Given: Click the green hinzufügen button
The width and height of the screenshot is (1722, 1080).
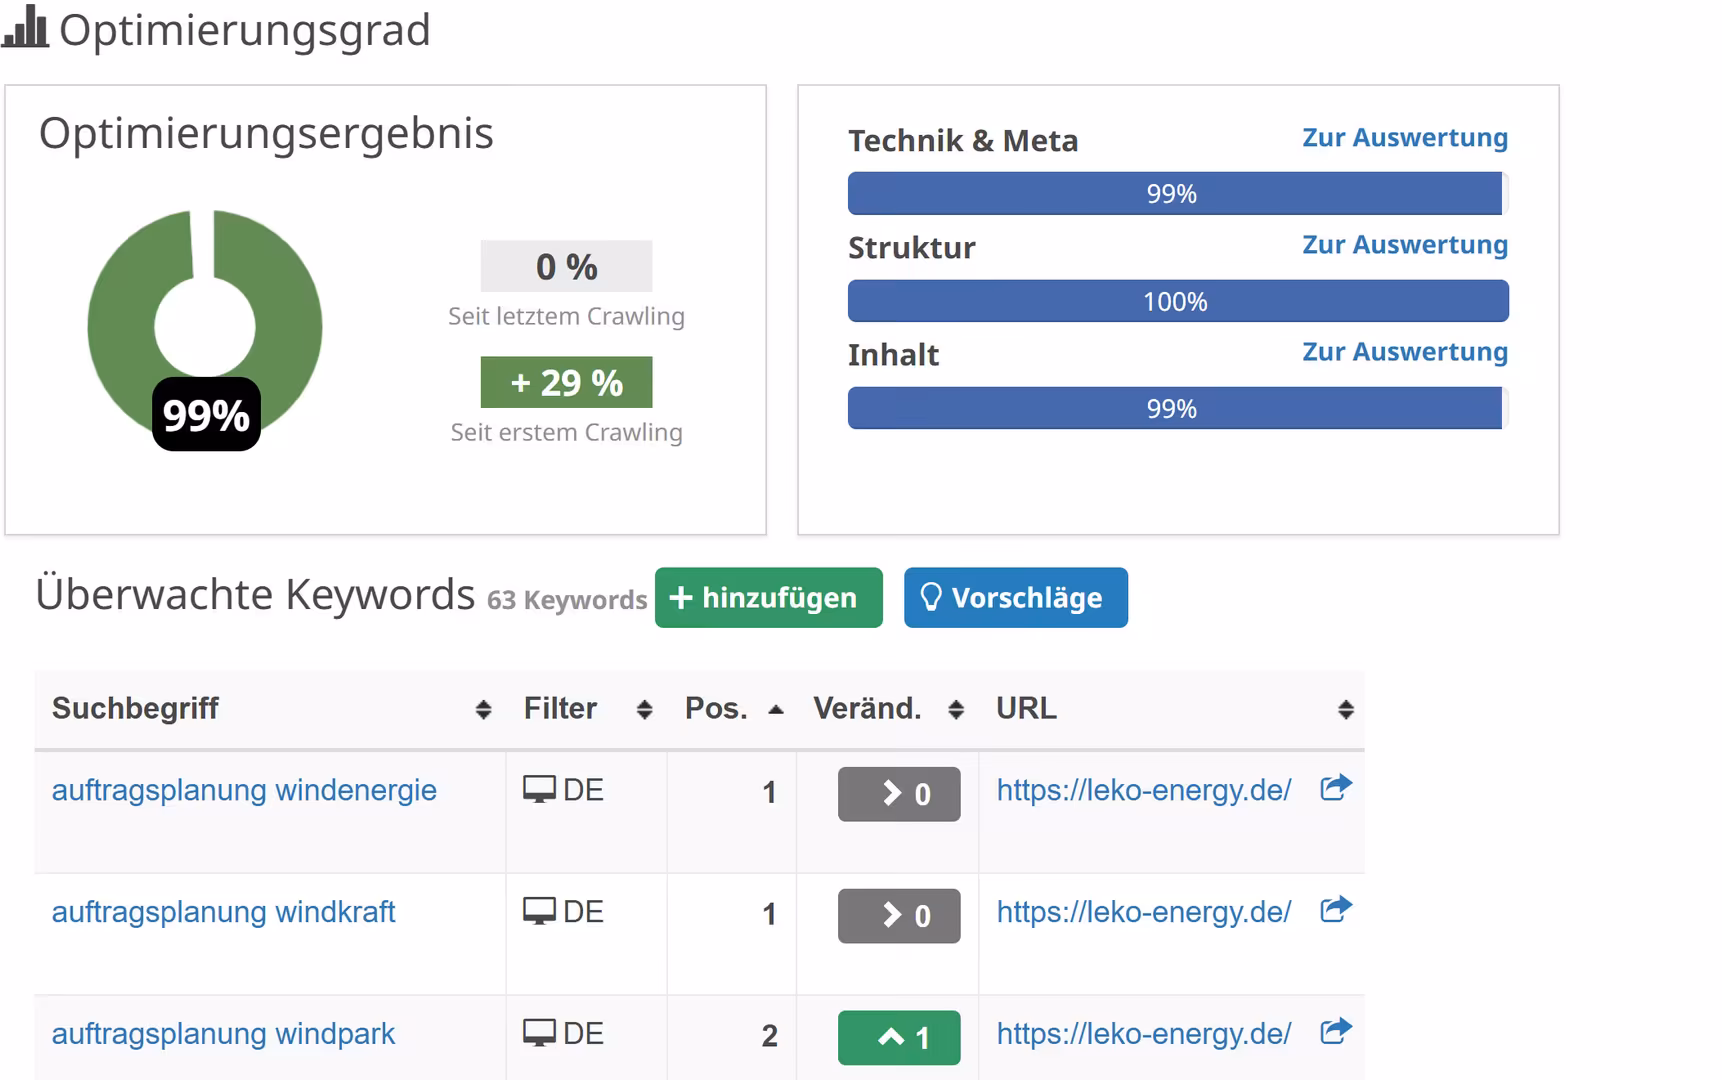Looking at the screenshot, I should coord(768,597).
